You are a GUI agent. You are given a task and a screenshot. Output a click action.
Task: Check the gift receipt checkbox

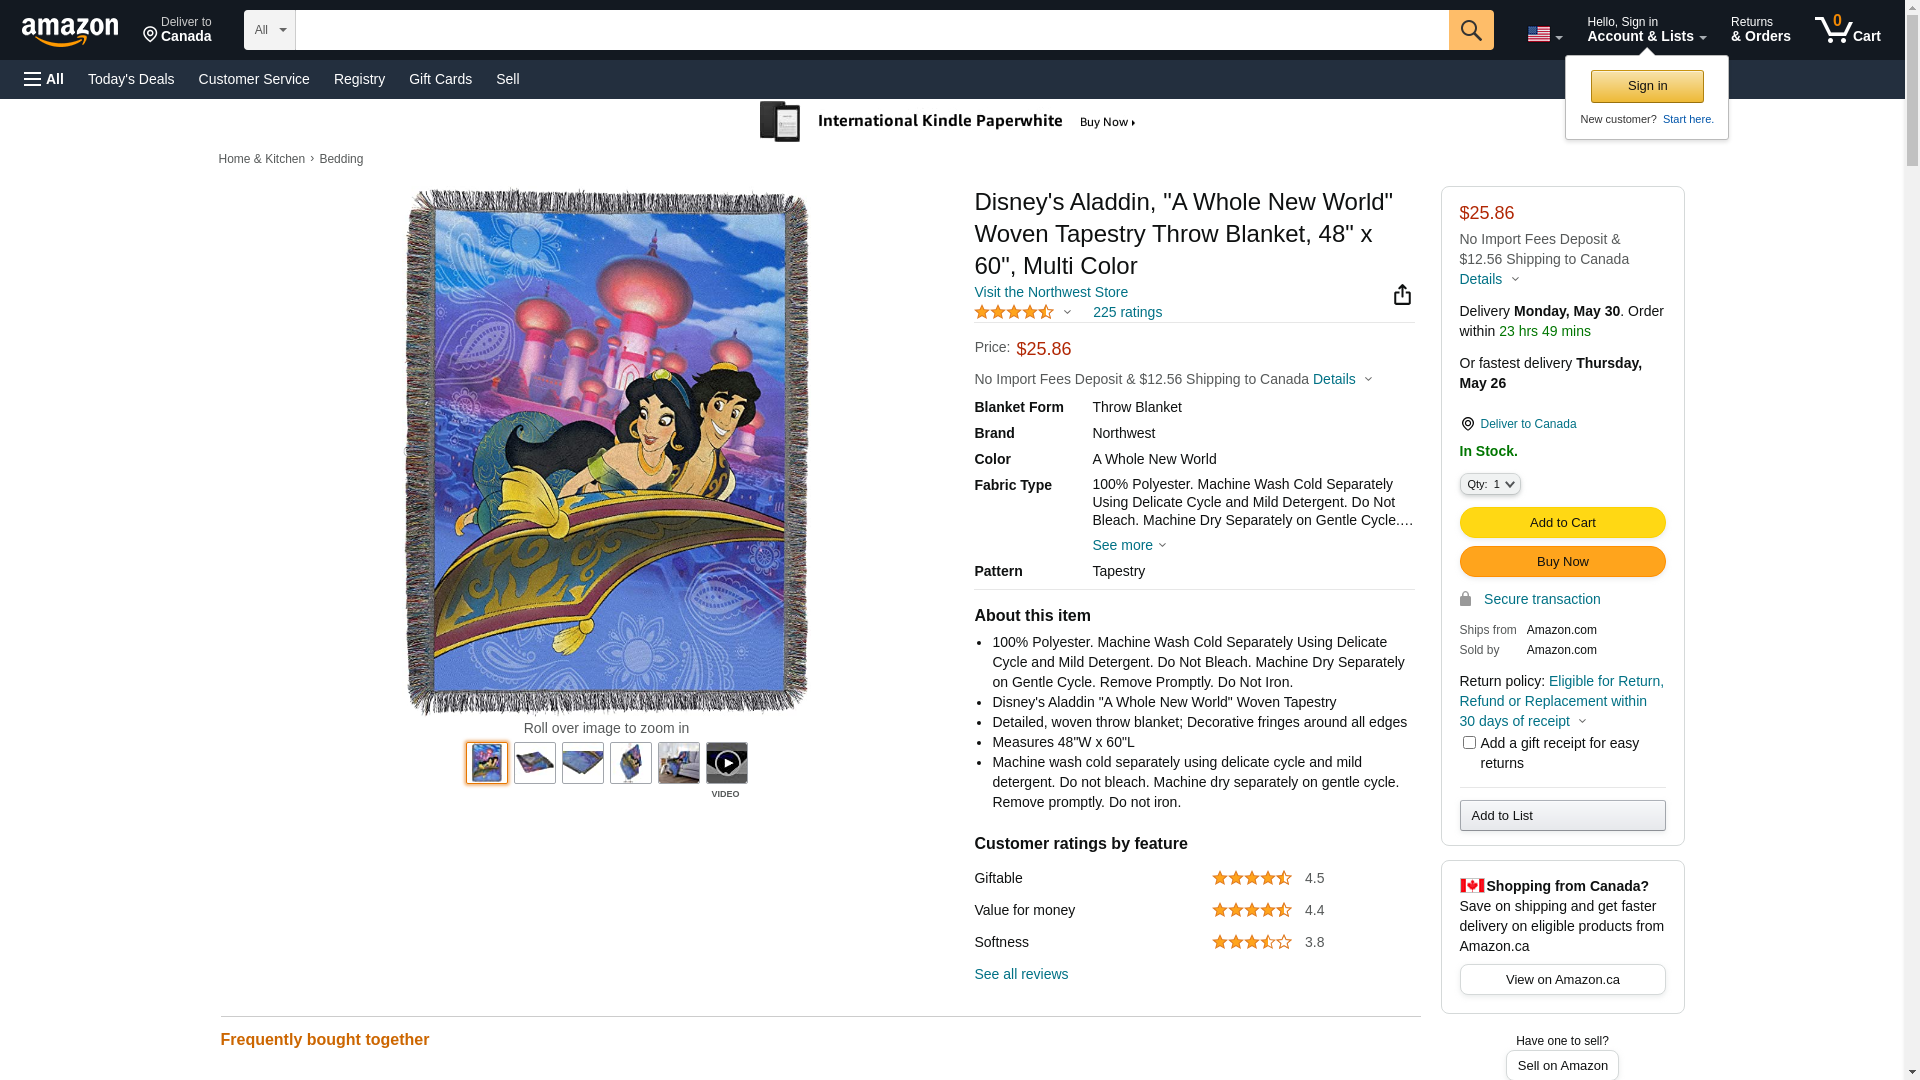[1469, 743]
